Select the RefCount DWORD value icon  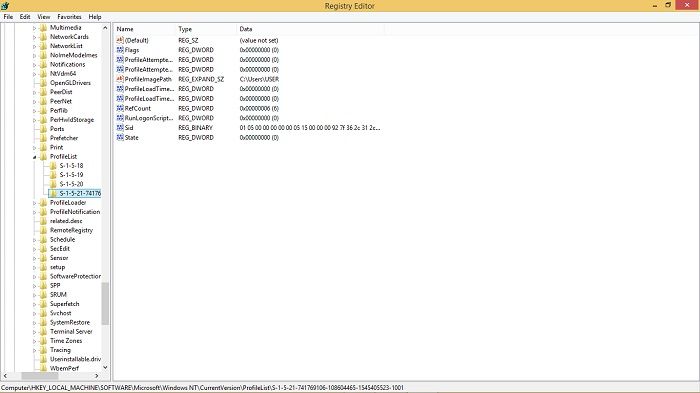120,108
